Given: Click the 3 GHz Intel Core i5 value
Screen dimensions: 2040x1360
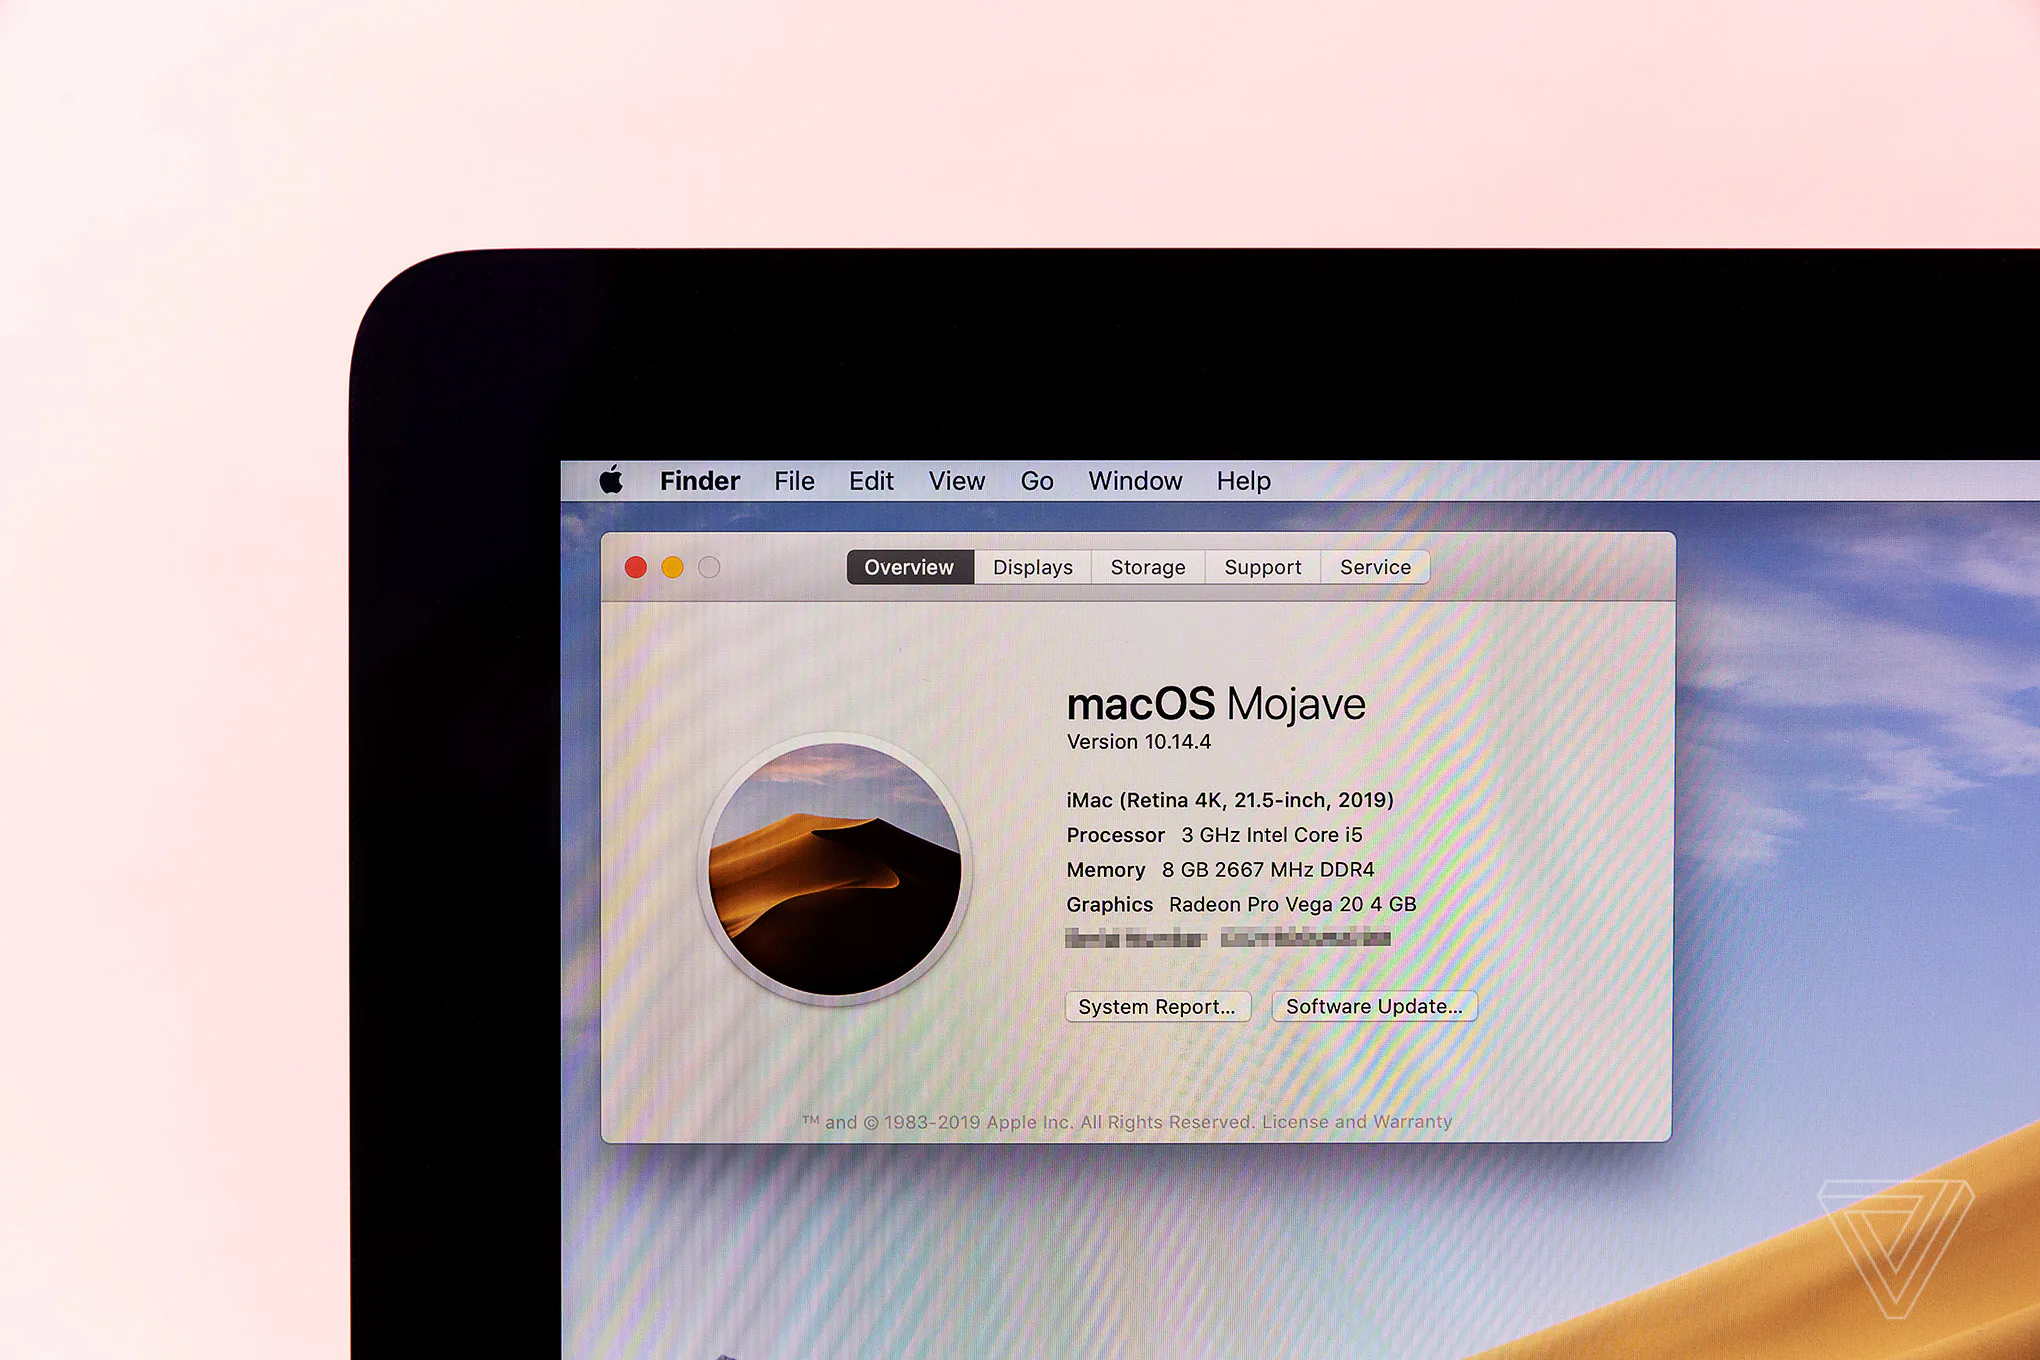Looking at the screenshot, I should [x=1272, y=835].
